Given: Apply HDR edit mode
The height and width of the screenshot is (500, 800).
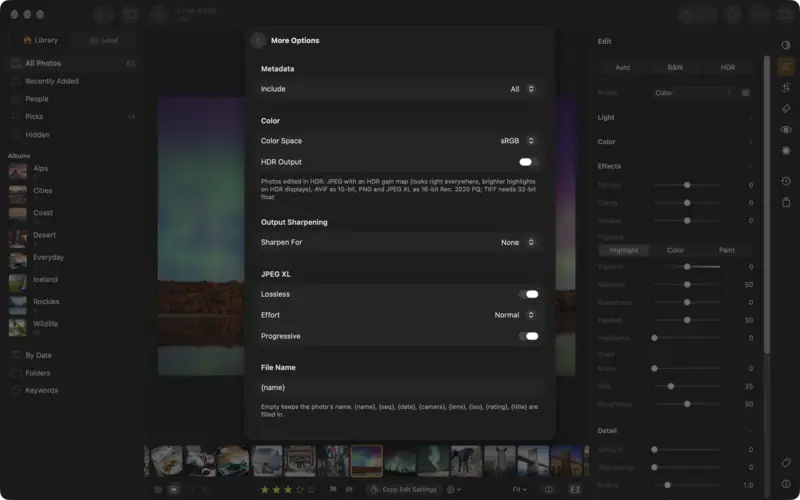Looking at the screenshot, I should (728, 67).
